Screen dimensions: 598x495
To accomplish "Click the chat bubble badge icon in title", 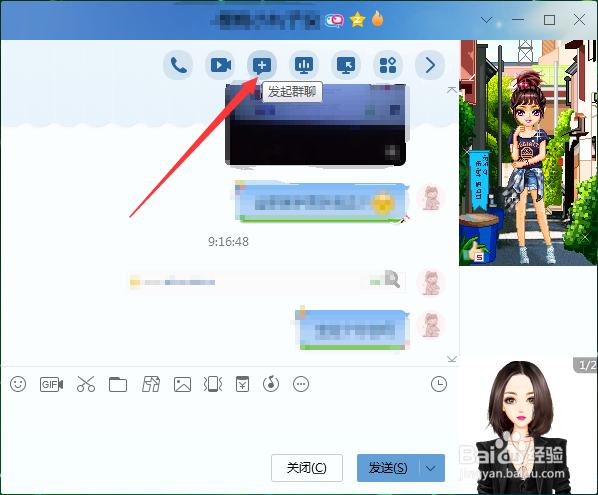I will [x=334, y=20].
